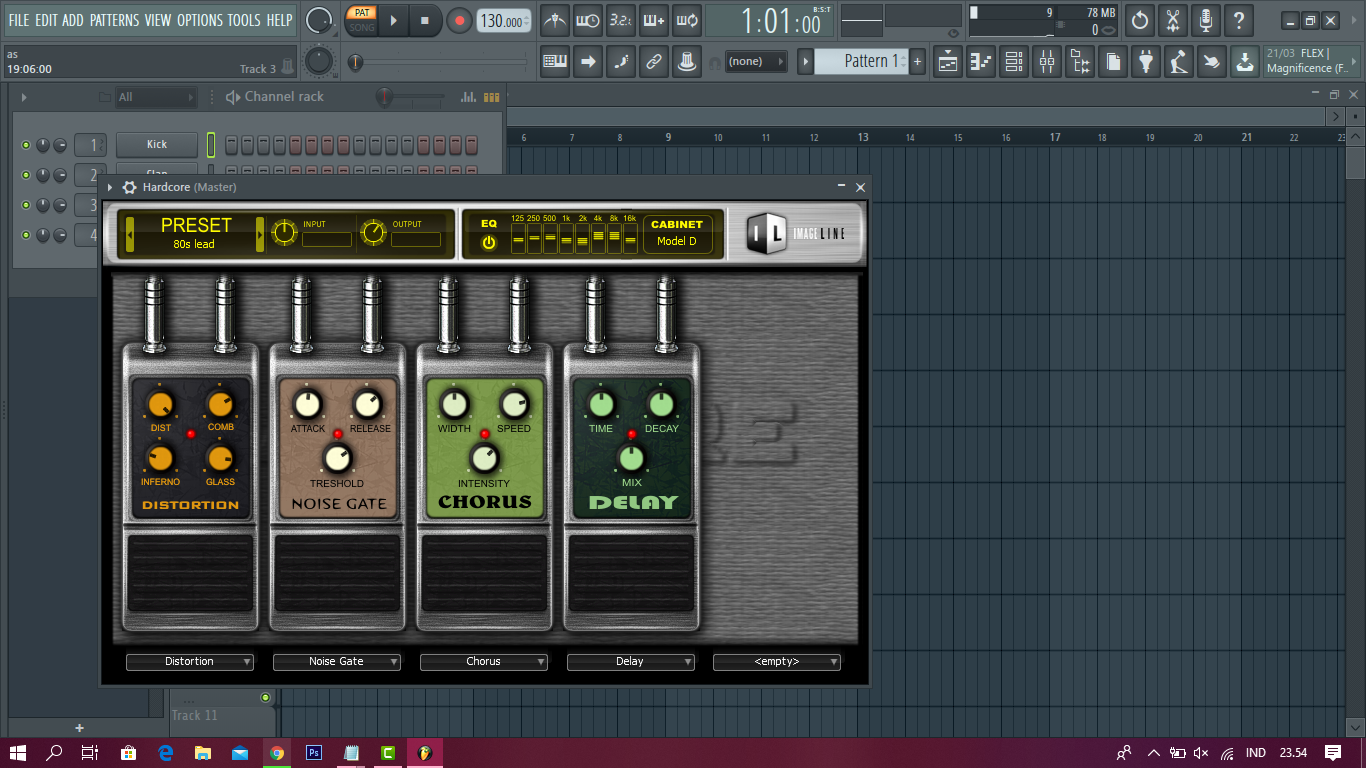
Task: Click the red record button
Action: 459,20
